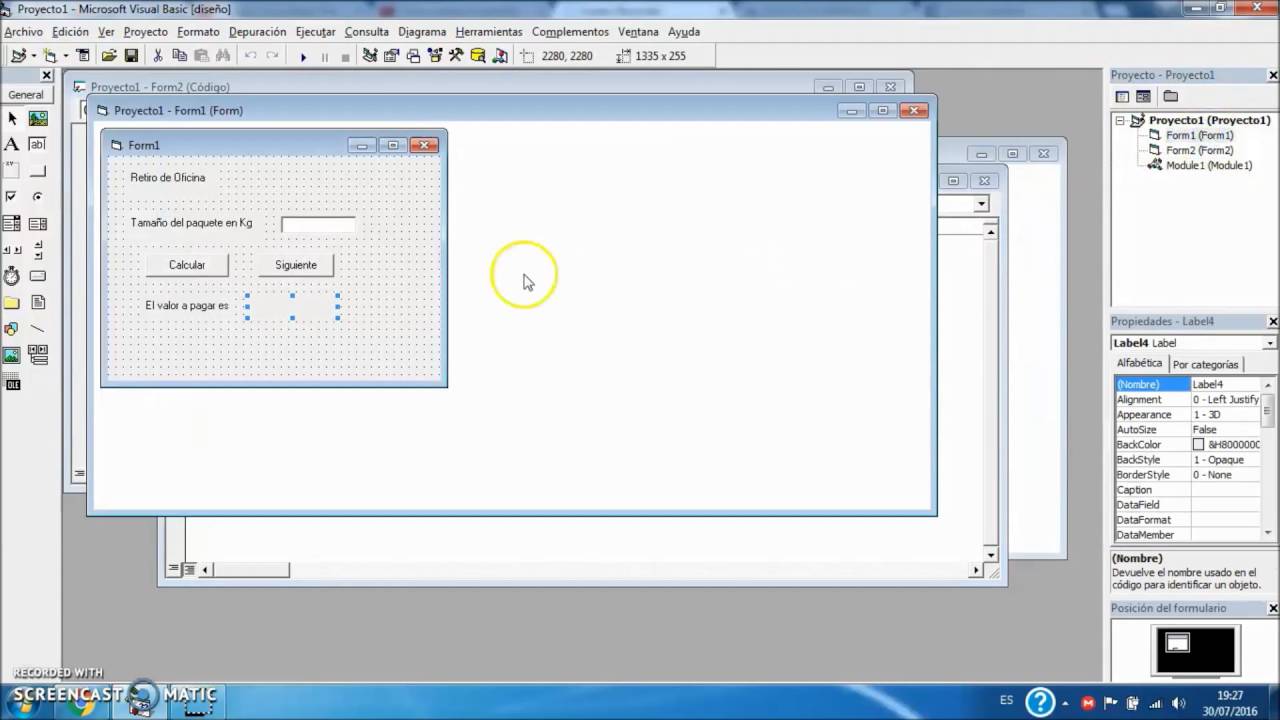1280x720 pixels.
Task: Select the Frame control tool
Action: (12, 171)
